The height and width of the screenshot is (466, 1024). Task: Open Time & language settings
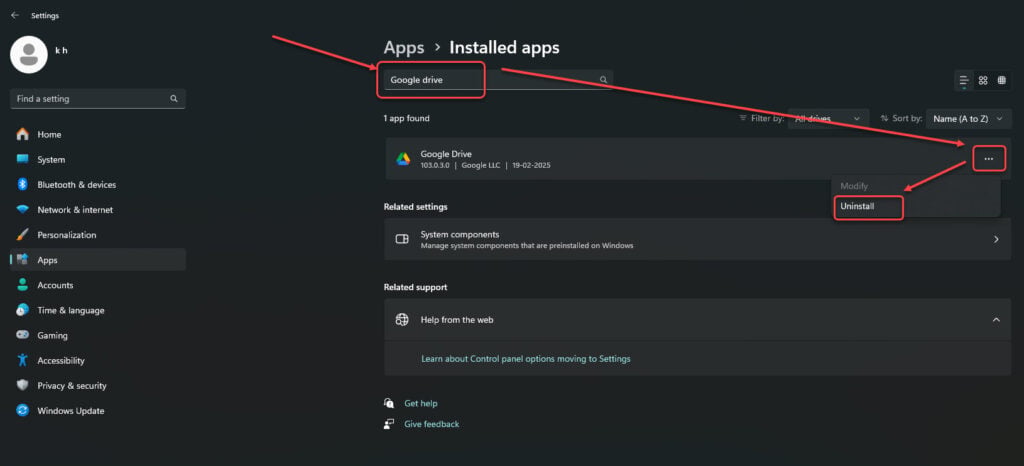pos(98,310)
